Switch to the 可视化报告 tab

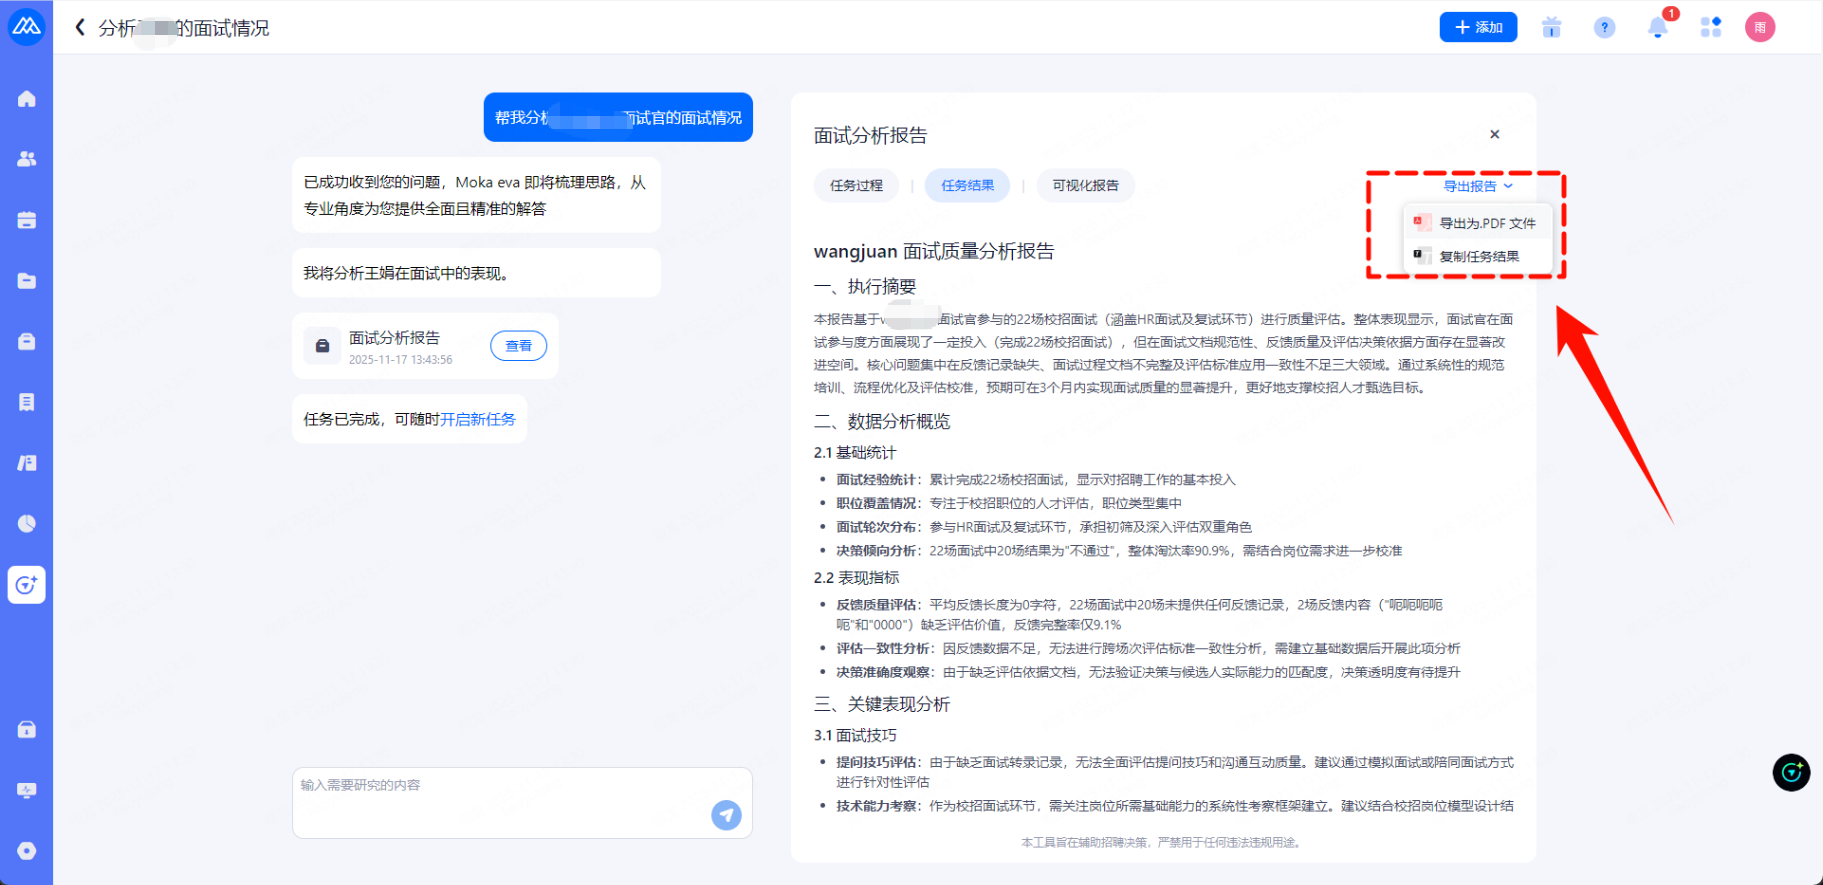click(1085, 185)
